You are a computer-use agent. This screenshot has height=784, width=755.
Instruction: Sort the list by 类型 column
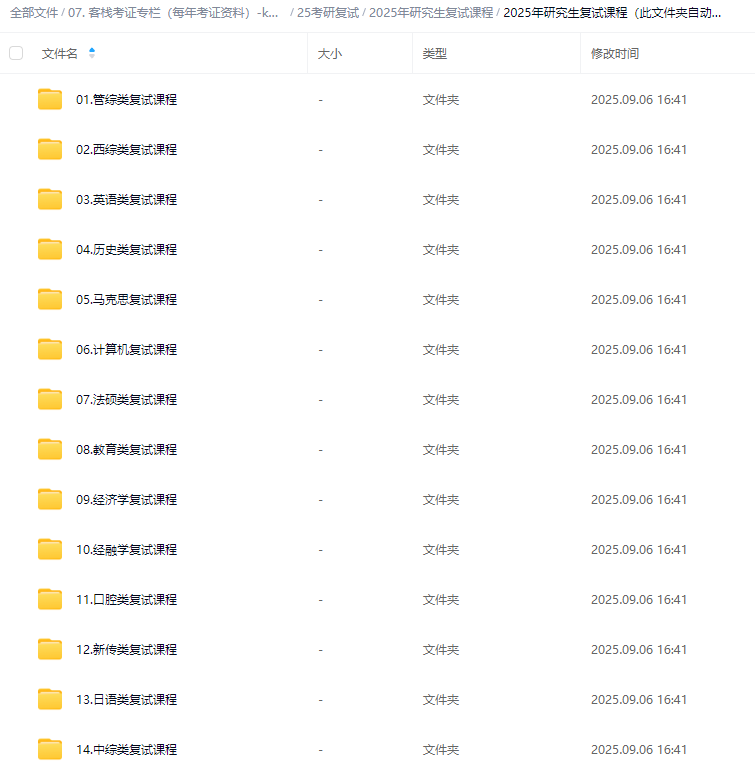(x=434, y=54)
